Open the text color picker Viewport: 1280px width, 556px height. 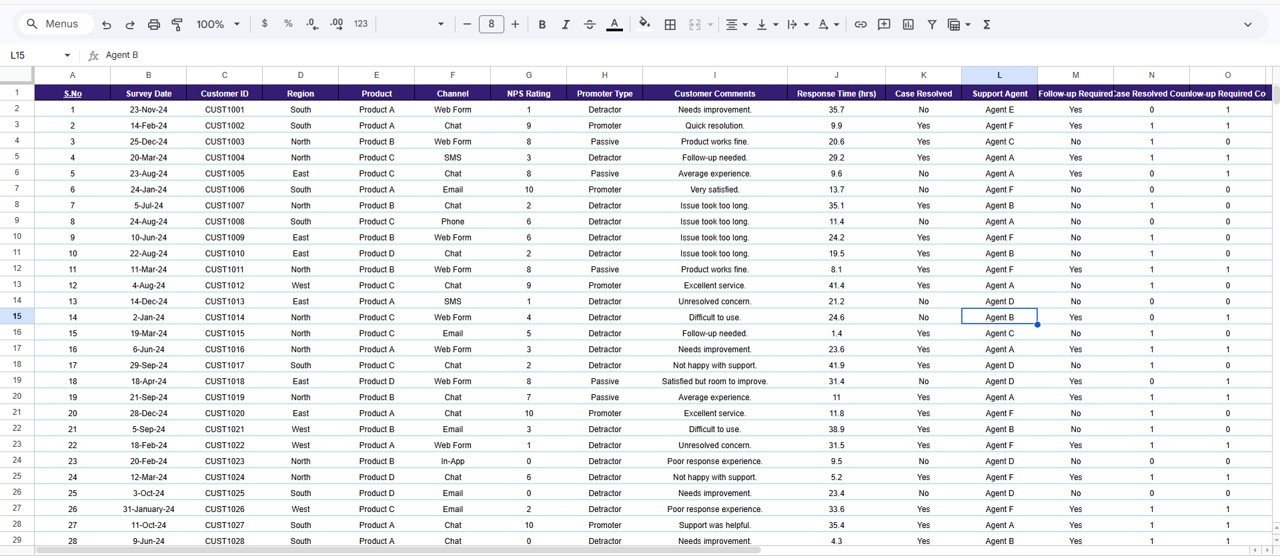point(614,24)
